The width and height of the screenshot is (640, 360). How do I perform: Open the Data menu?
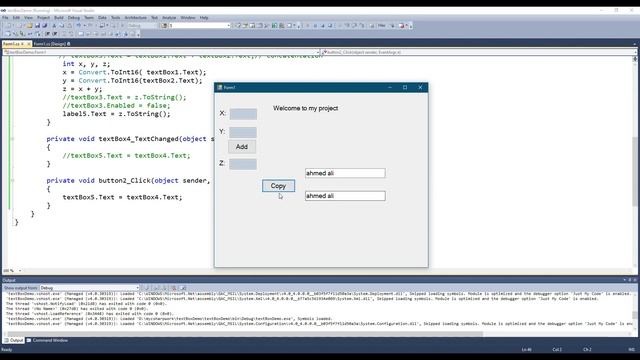click(102, 18)
